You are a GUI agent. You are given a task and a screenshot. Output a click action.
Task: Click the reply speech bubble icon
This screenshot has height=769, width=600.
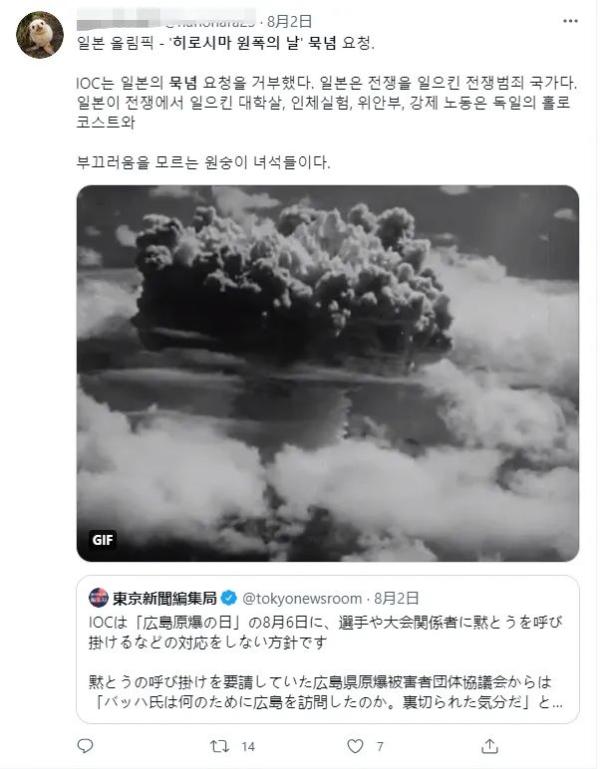[85, 746]
